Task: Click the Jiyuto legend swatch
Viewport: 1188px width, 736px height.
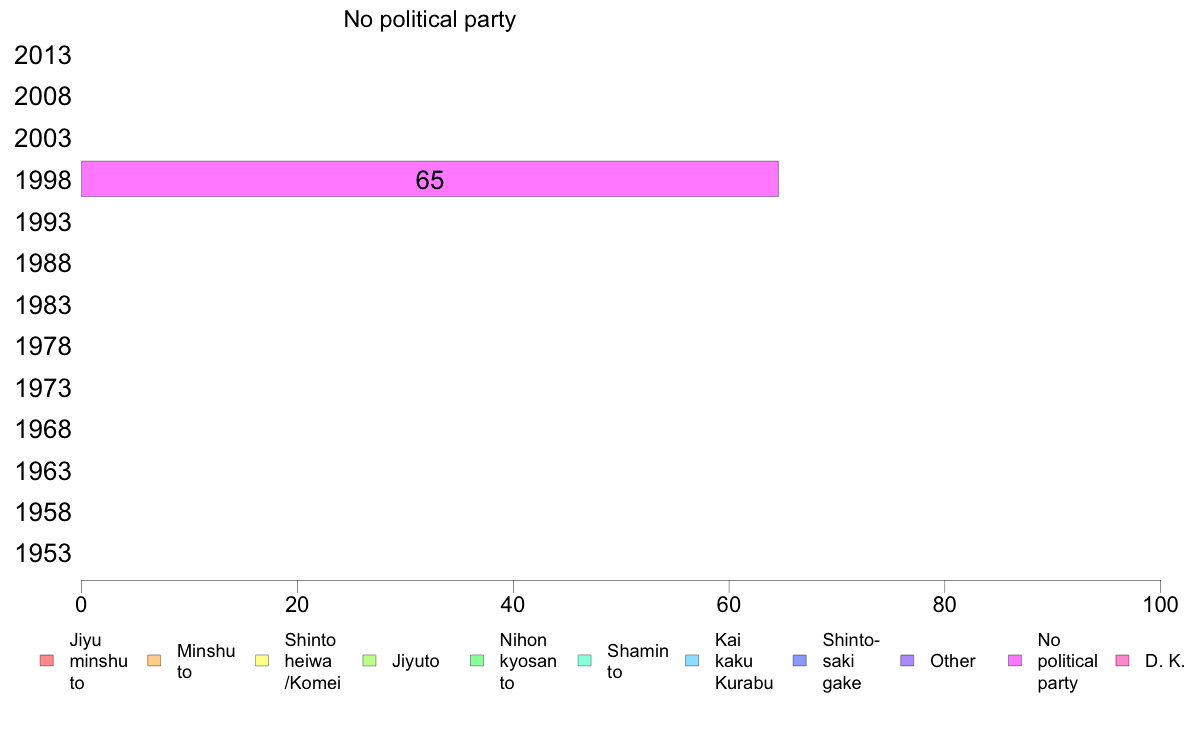Action: click(370, 661)
